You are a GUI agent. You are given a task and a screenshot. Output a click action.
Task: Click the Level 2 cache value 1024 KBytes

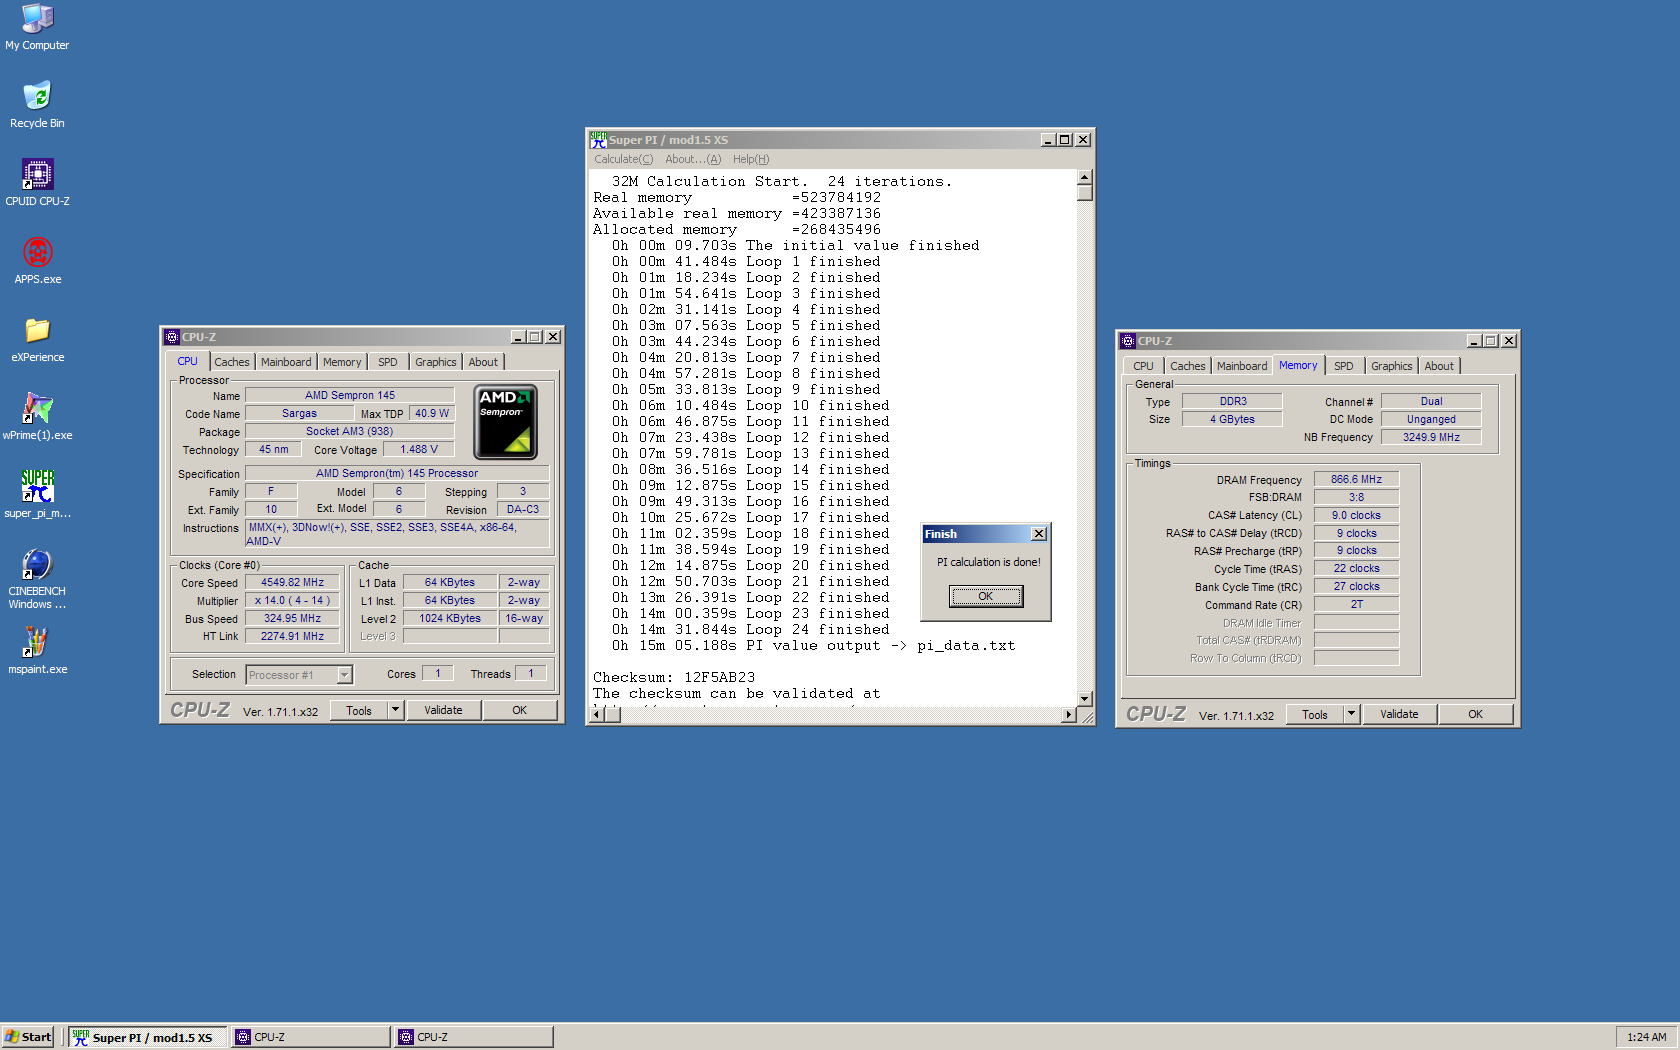[450, 618]
